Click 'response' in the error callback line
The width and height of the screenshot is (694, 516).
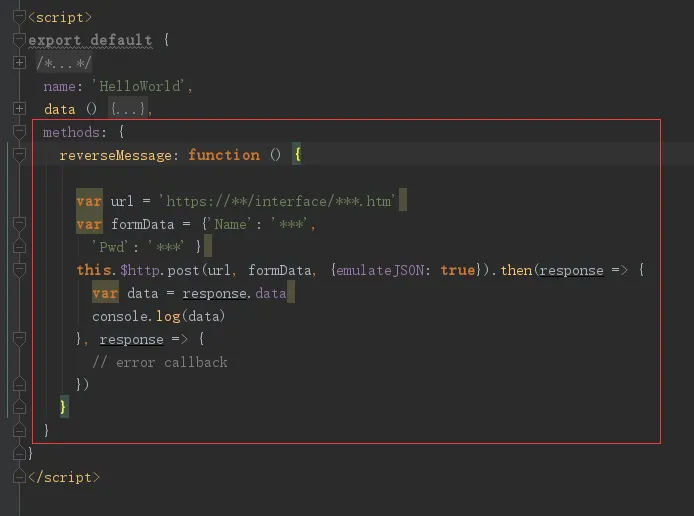[131, 339]
